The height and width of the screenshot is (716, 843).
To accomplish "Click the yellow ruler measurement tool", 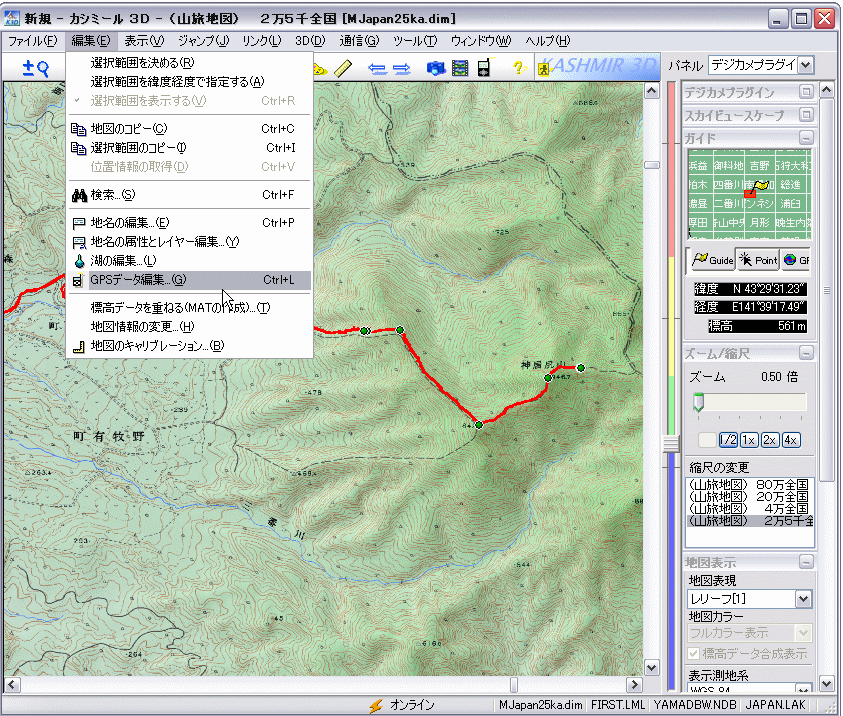I will (x=342, y=68).
